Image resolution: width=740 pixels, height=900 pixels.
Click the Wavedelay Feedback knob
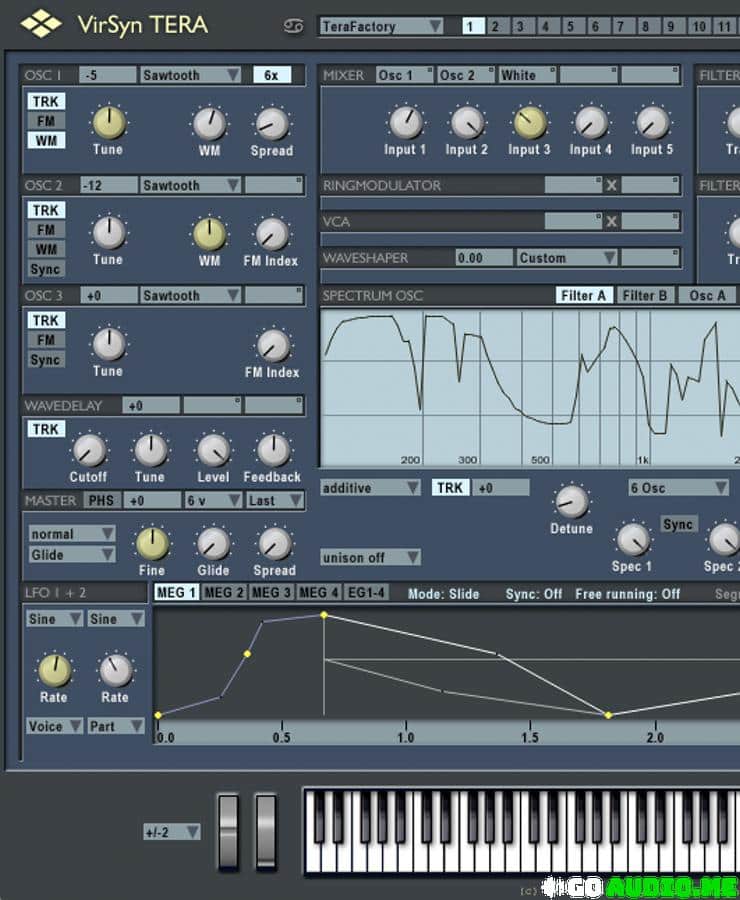click(x=273, y=450)
